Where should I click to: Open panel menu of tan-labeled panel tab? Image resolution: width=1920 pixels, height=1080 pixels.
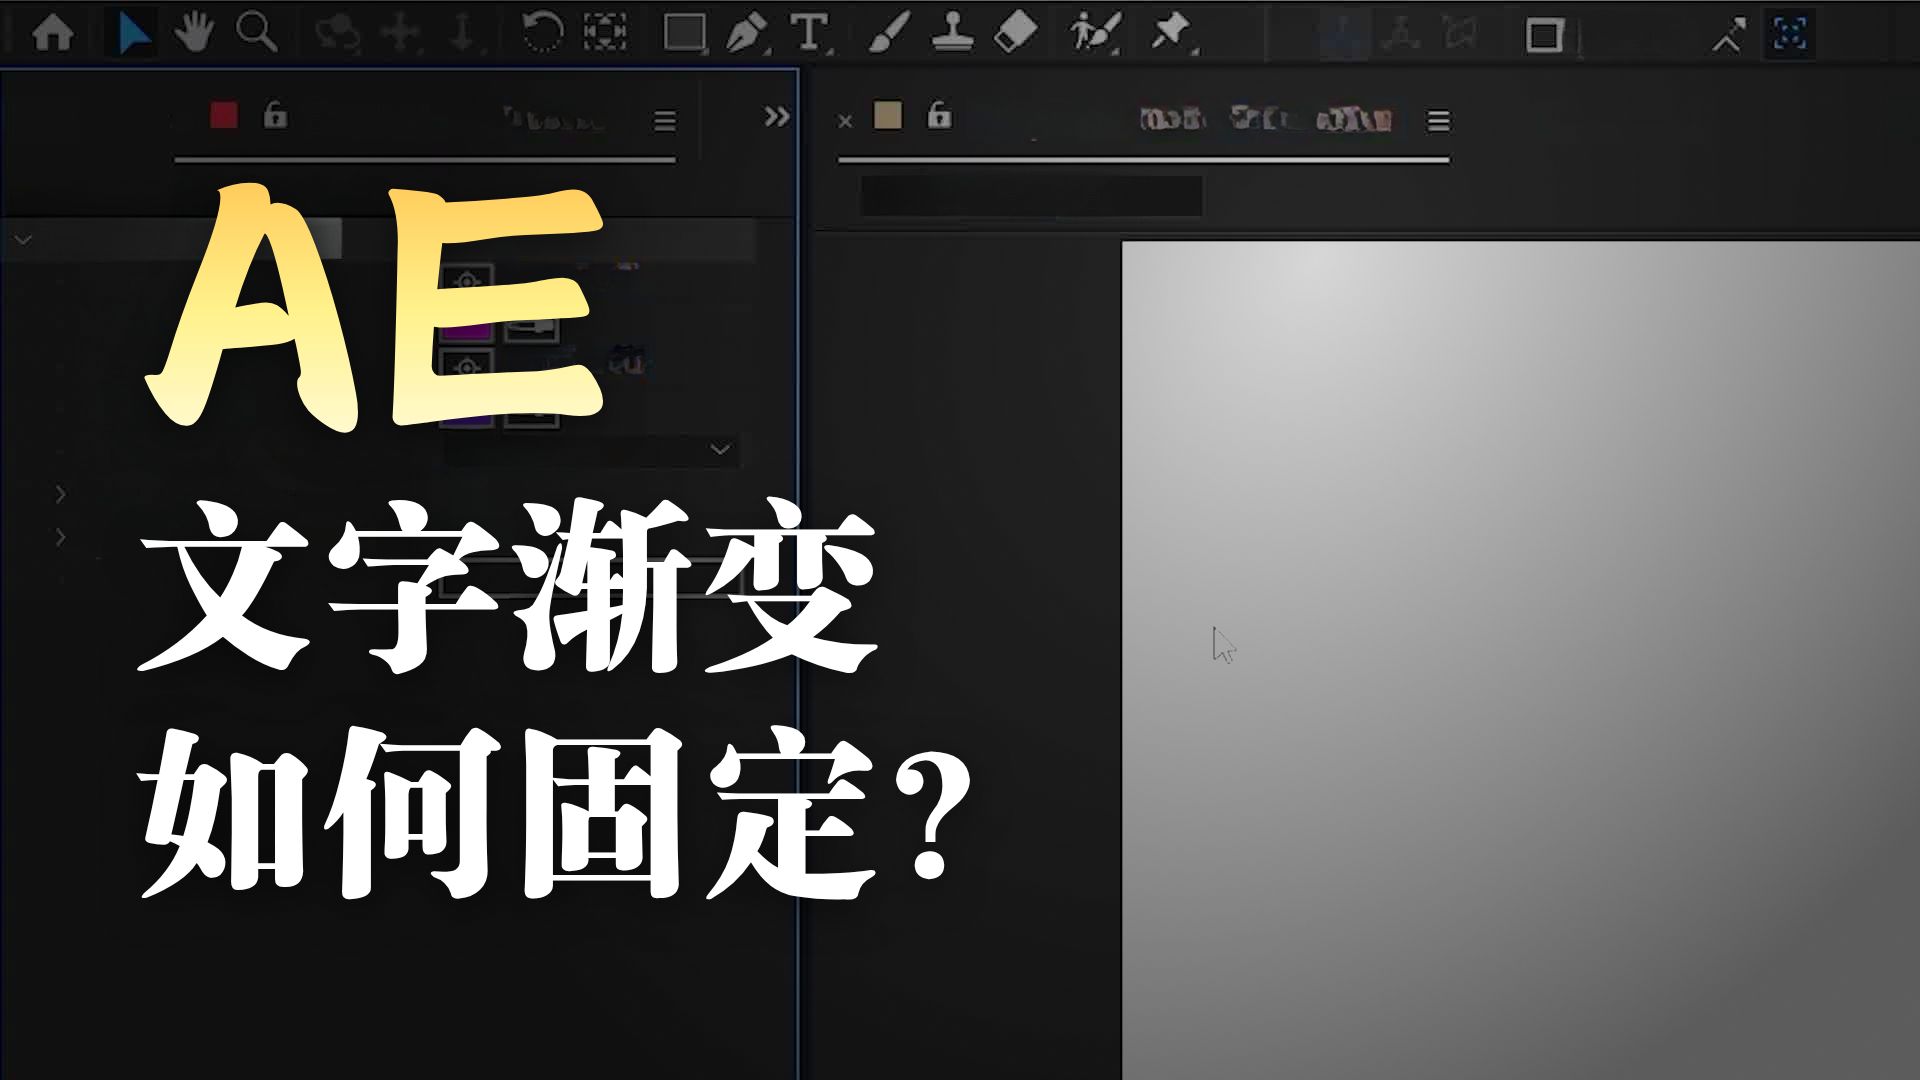tap(1438, 121)
